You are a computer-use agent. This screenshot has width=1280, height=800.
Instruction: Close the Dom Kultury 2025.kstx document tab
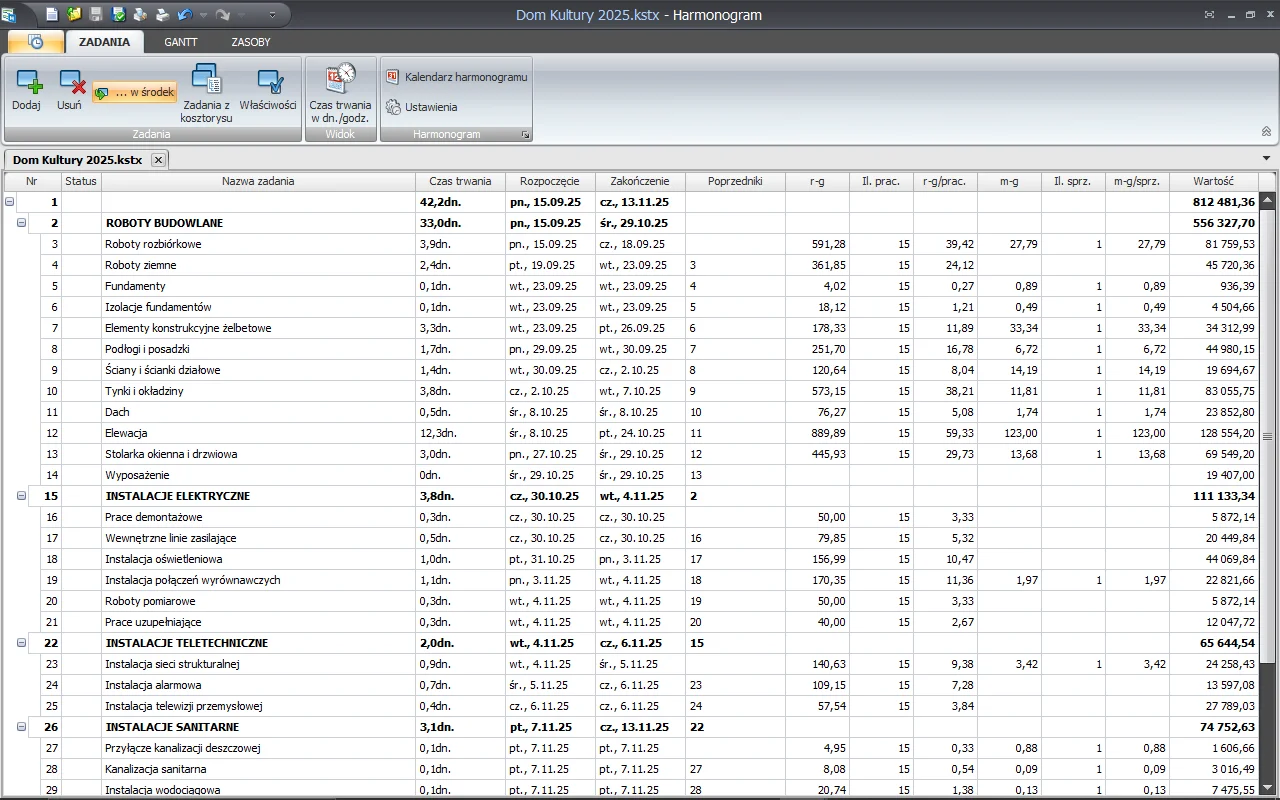click(x=158, y=160)
